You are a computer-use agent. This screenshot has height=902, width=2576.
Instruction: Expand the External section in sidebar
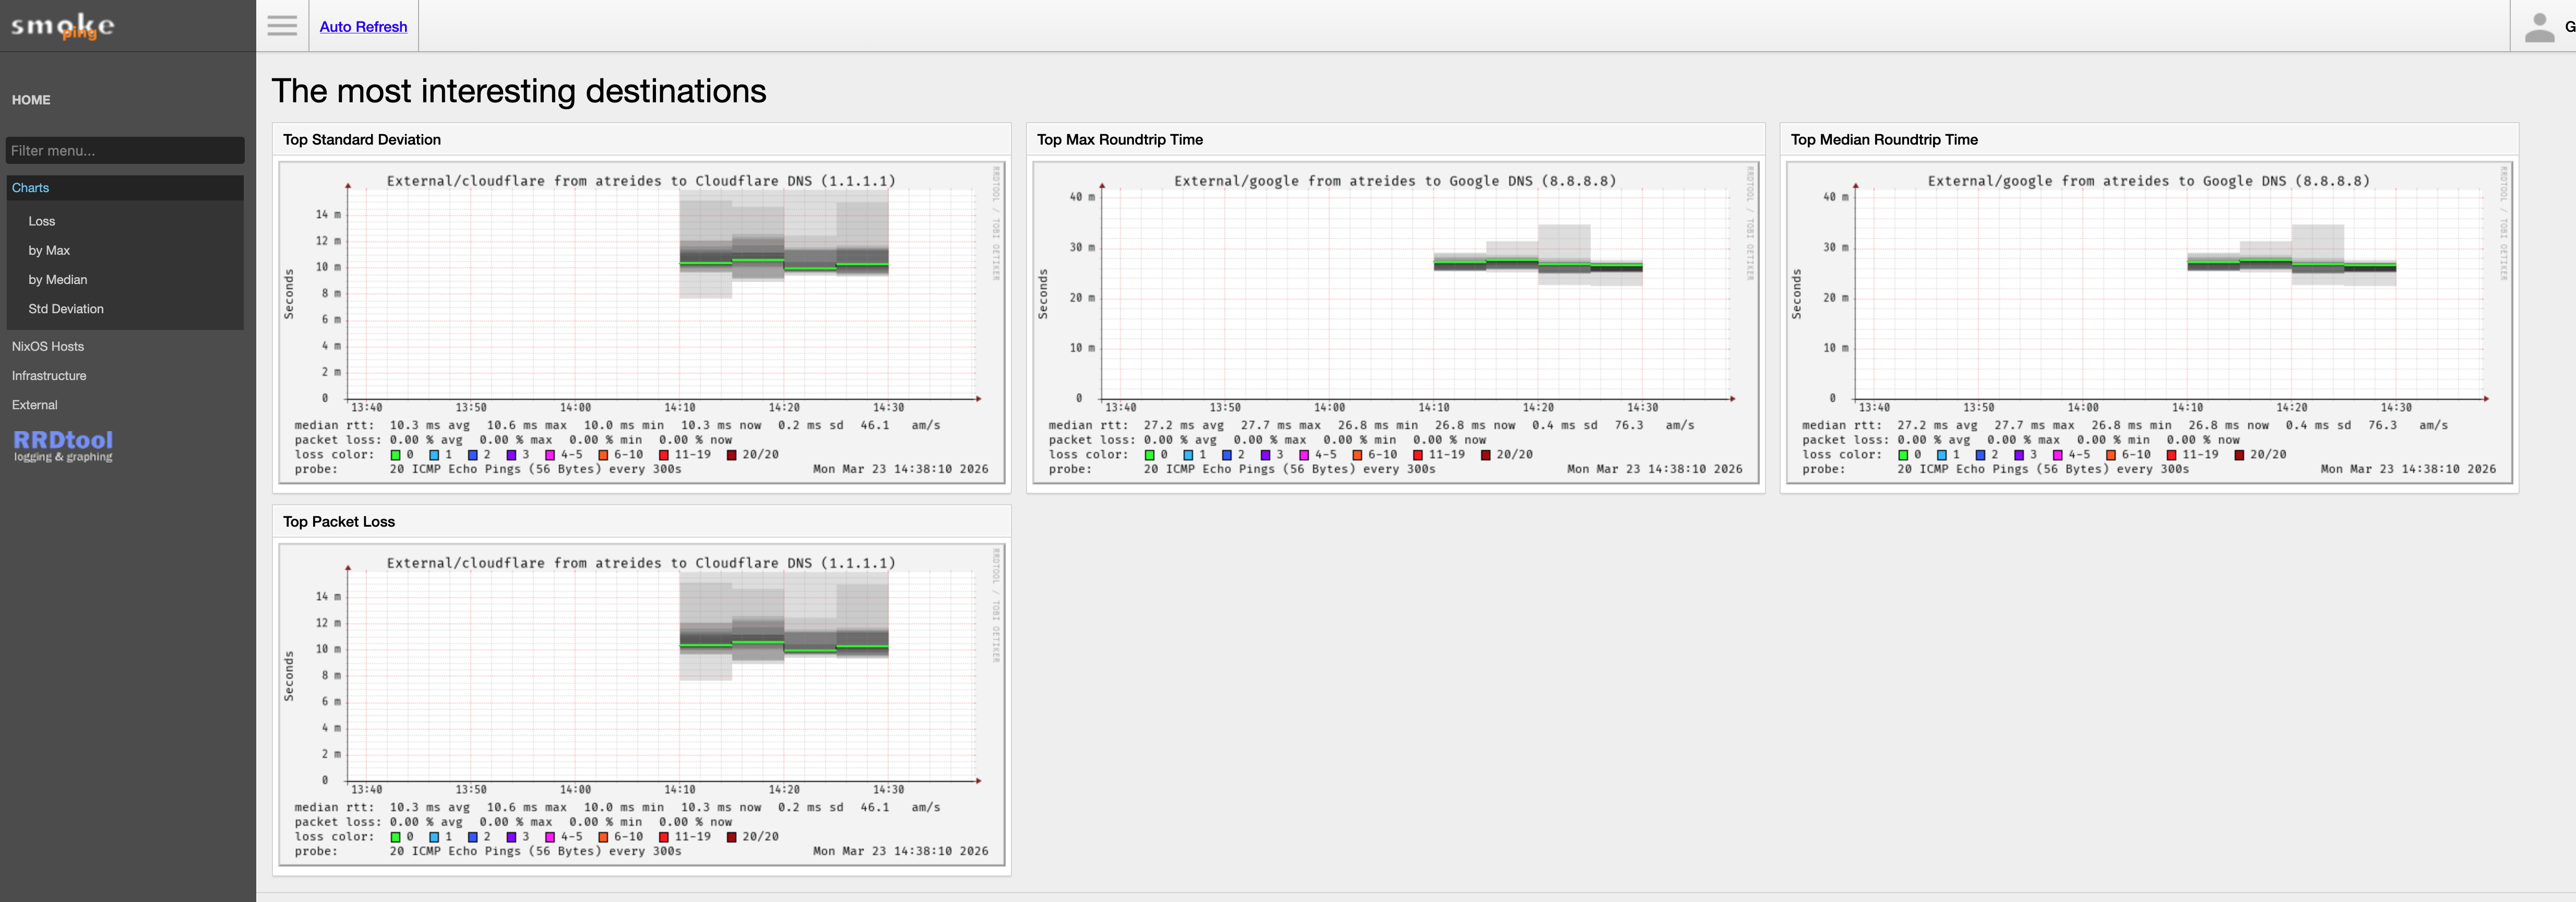pyautogui.click(x=35, y=405)
